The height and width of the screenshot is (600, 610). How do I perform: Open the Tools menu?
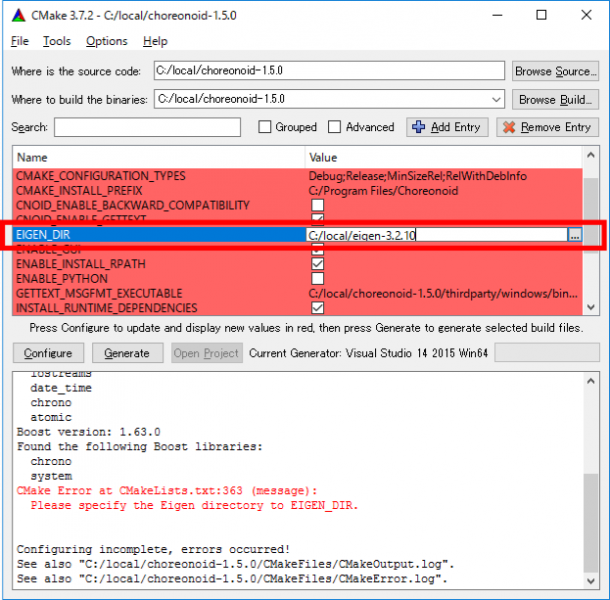click(x=57, y=41)
